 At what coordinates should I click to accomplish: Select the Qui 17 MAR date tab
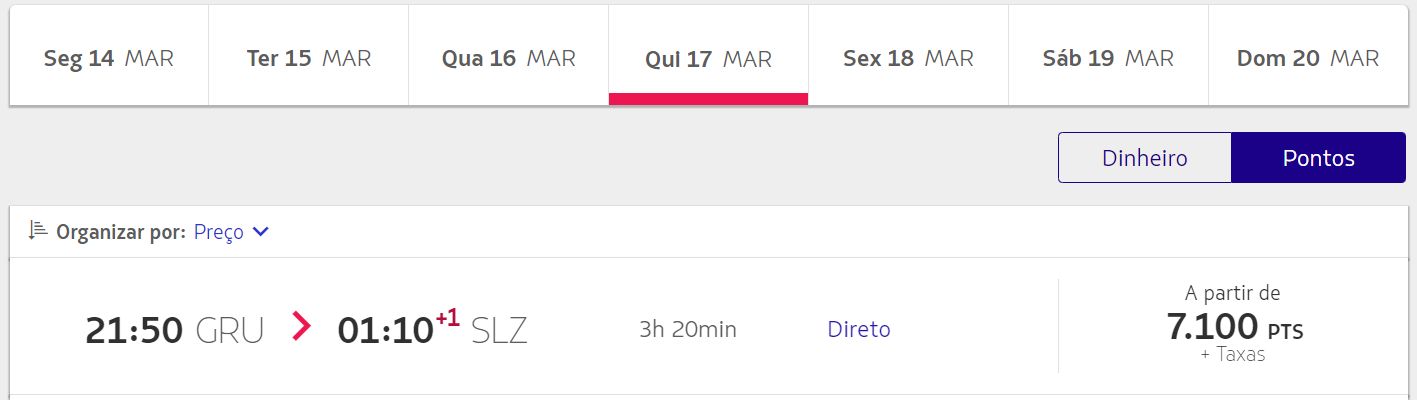coord(708,56)
